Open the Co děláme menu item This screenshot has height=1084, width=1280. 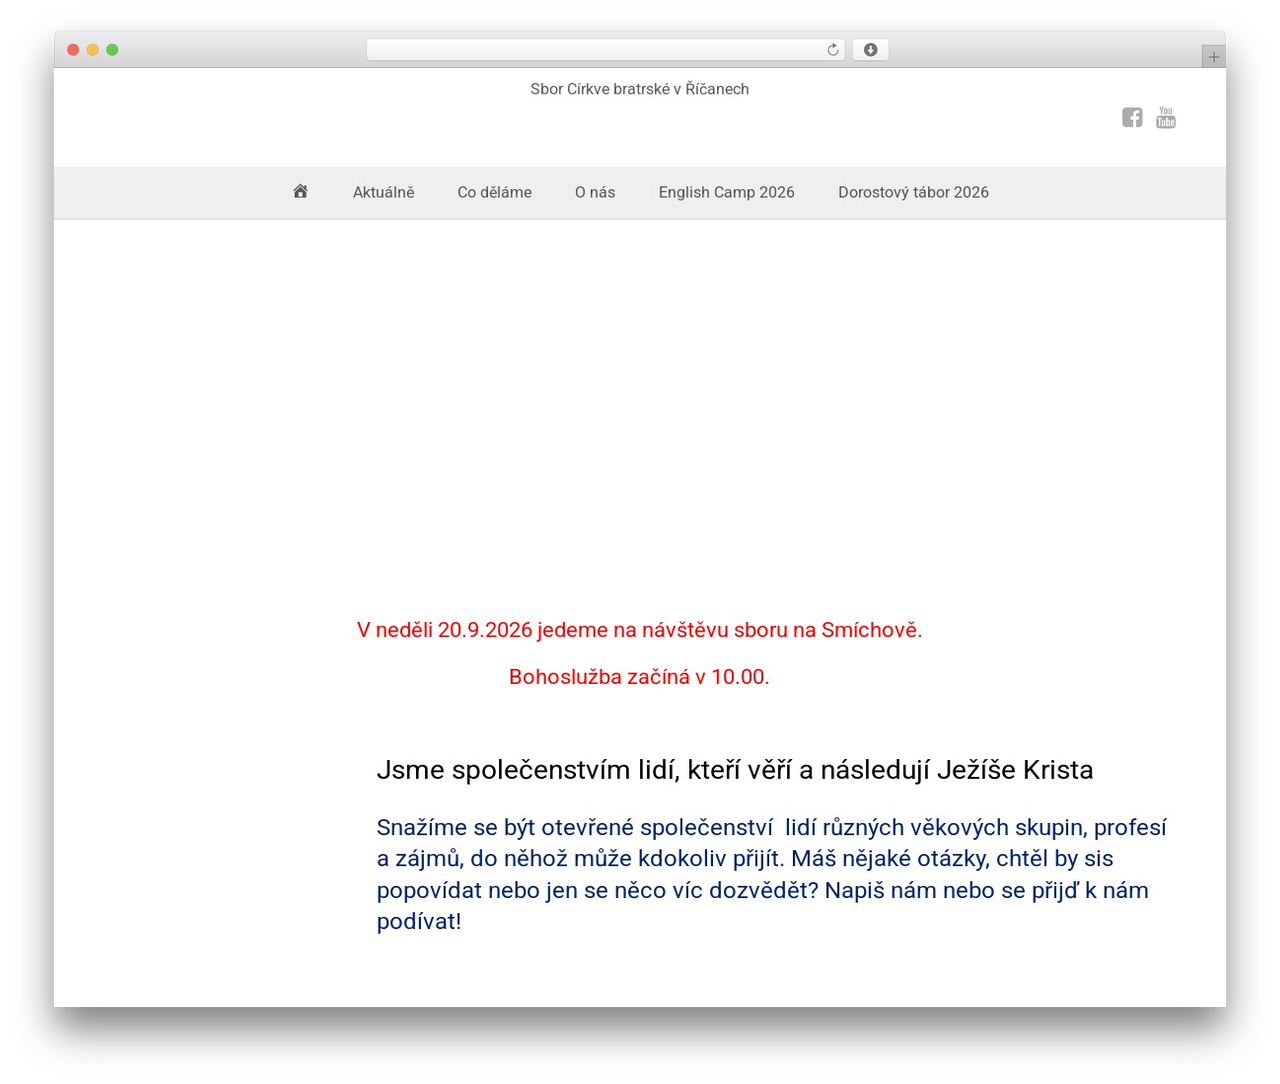click(x=494, y=192)
